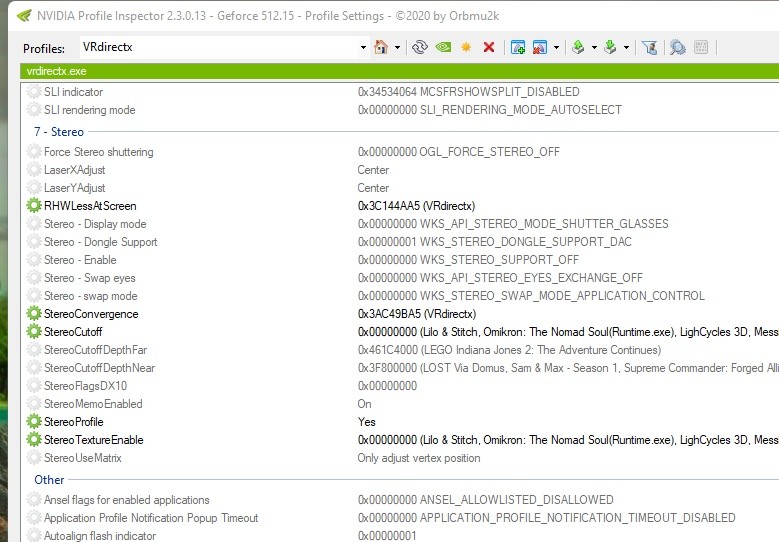The height and width of the screenshot is (542, 779).
Task: Click the gray gear beside Stereo - Dongle Support
Action: click(x=34, y=241)
